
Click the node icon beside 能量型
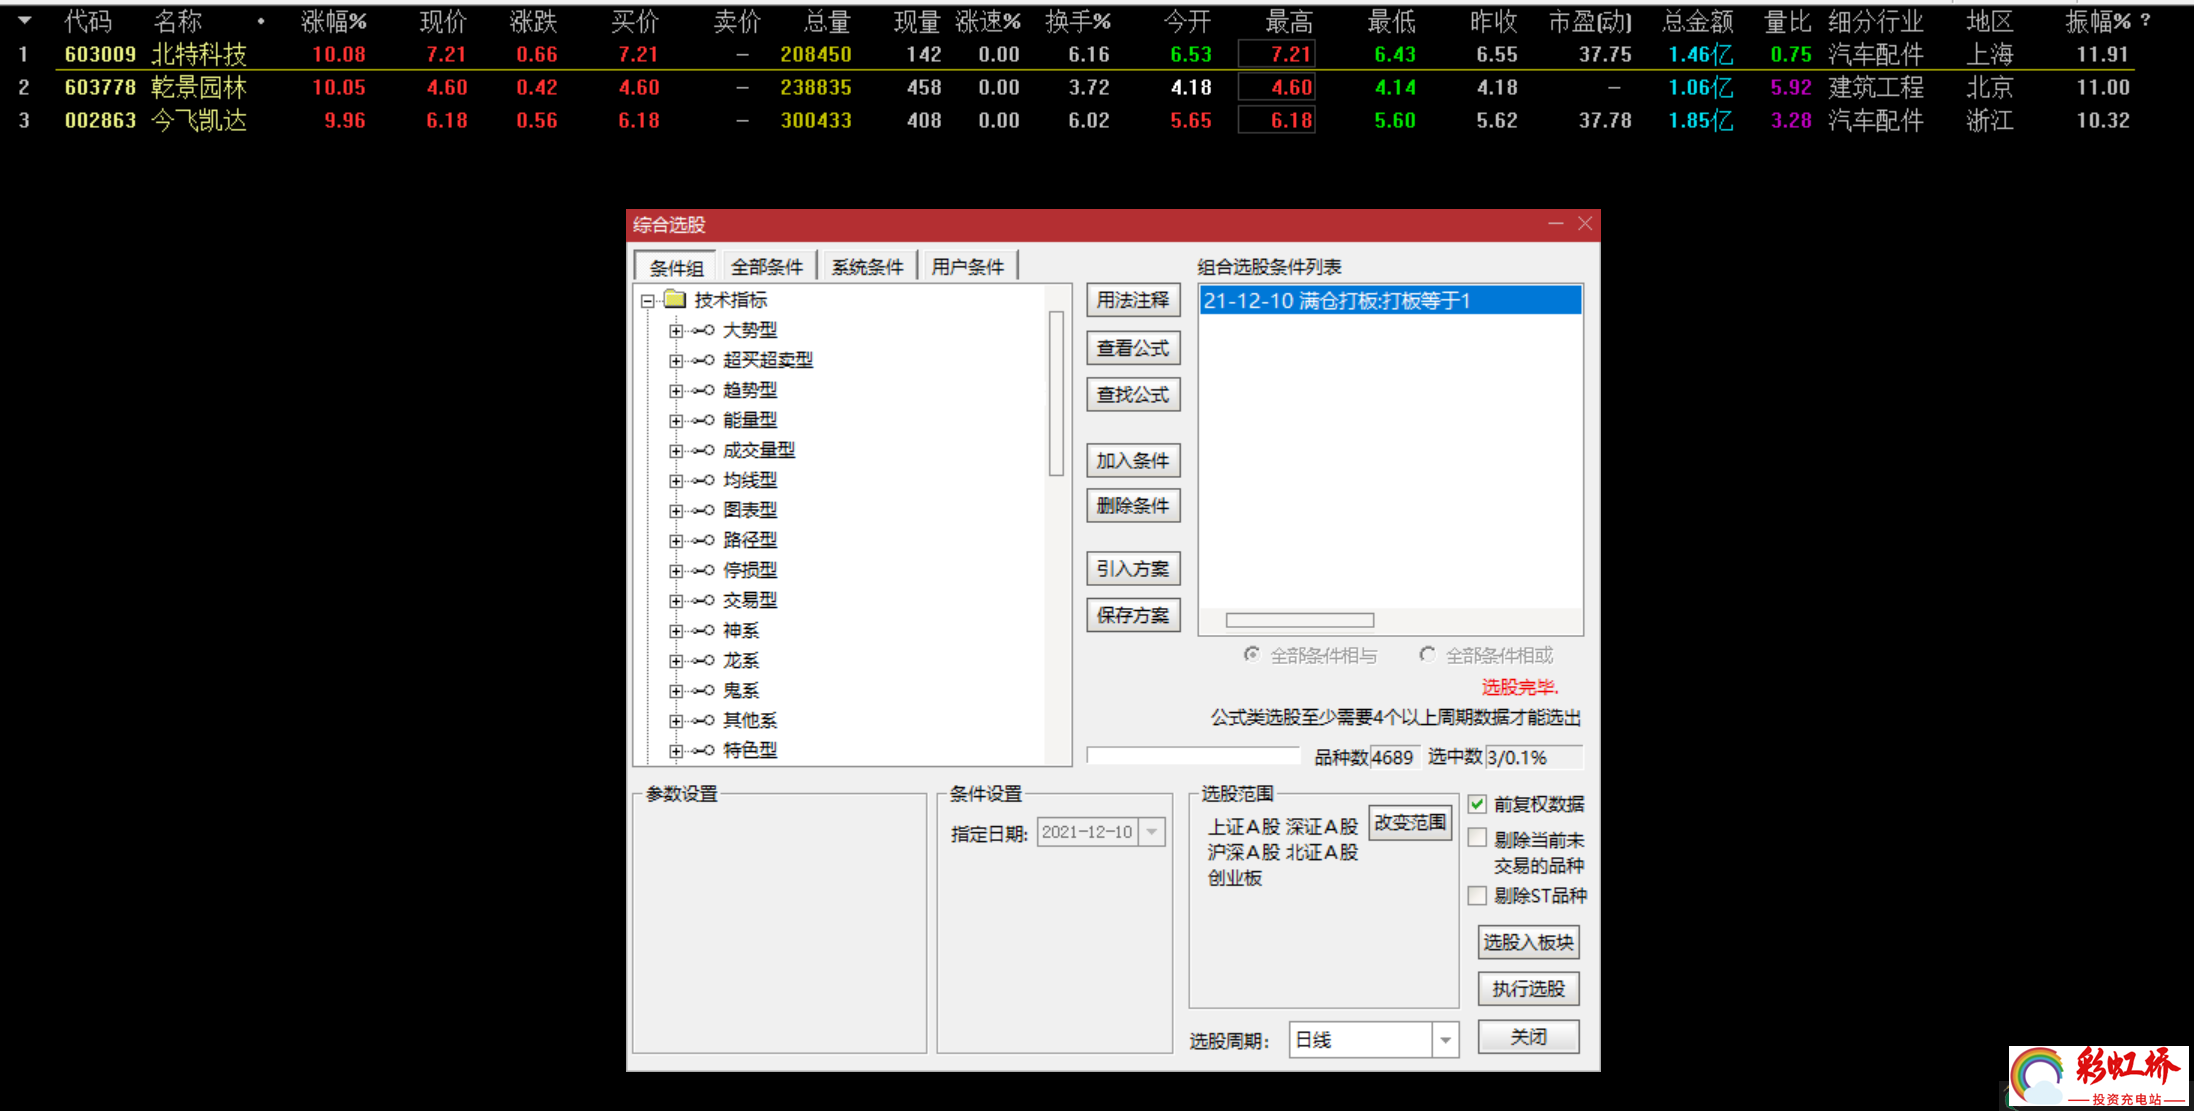pos(703,420)
